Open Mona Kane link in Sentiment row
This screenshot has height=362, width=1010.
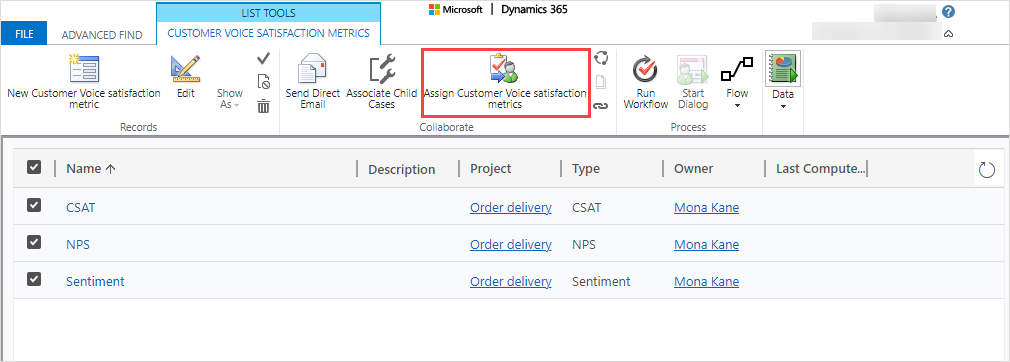707,281
